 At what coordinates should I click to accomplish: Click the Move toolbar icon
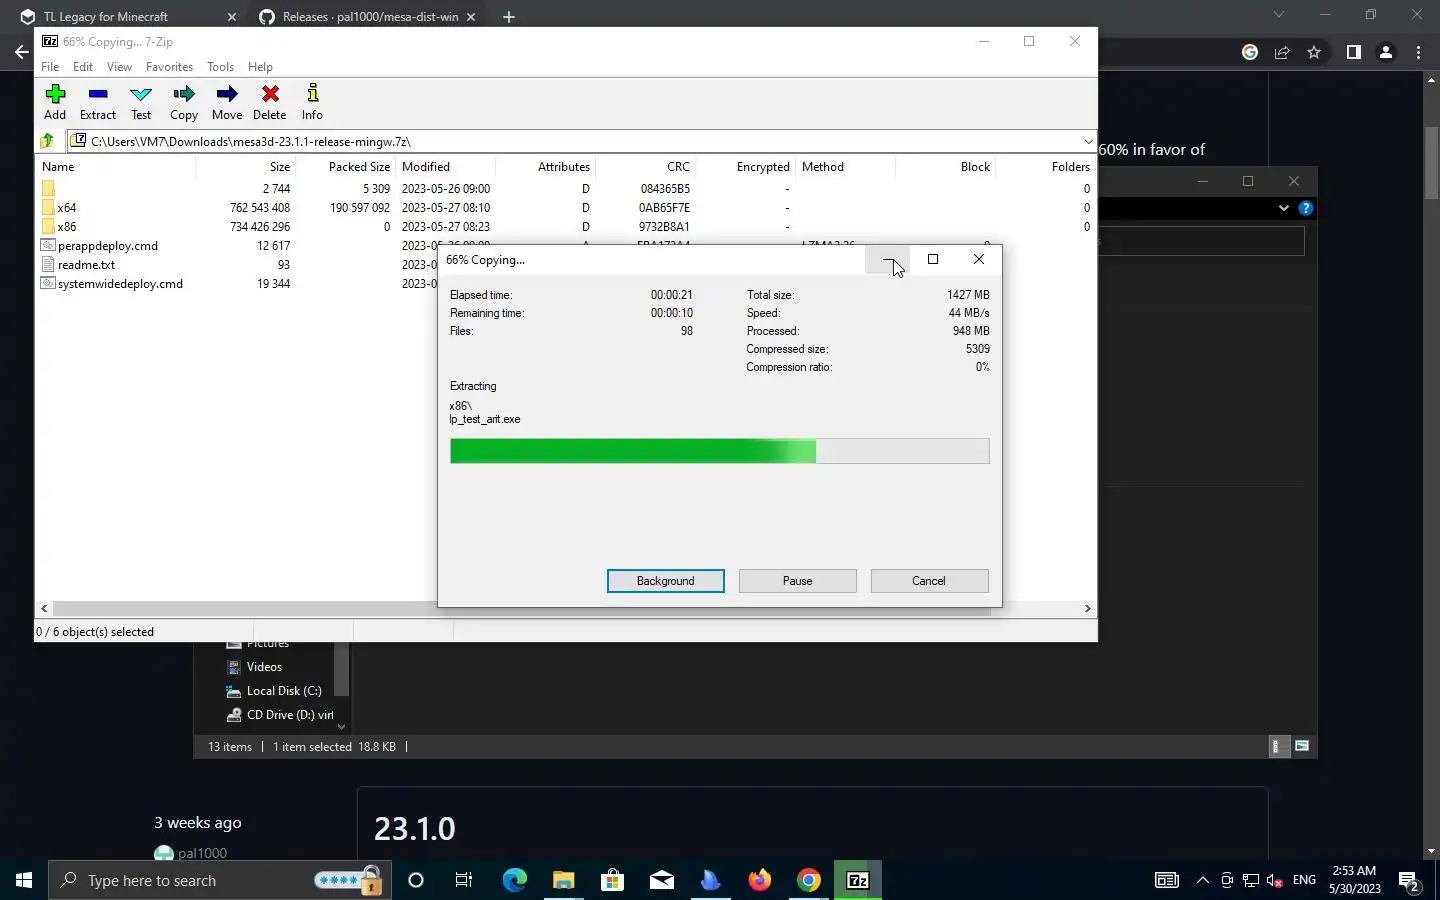pyautogui.click(x=227, y=102)
